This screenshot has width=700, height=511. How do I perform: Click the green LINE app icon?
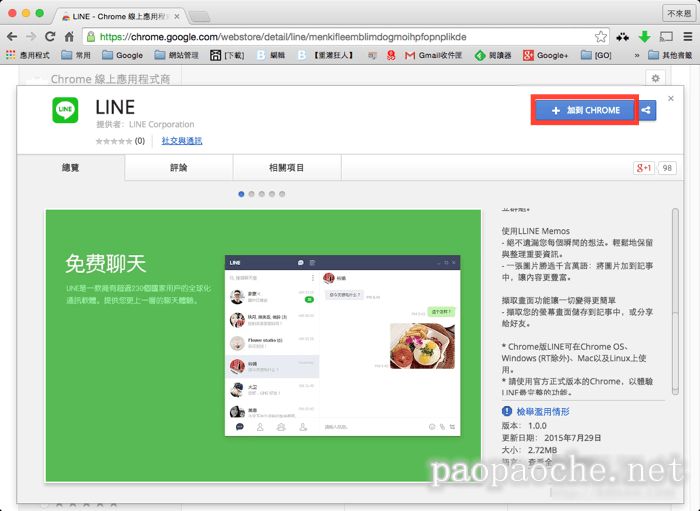pyautogui.click(x=65, y=110)
